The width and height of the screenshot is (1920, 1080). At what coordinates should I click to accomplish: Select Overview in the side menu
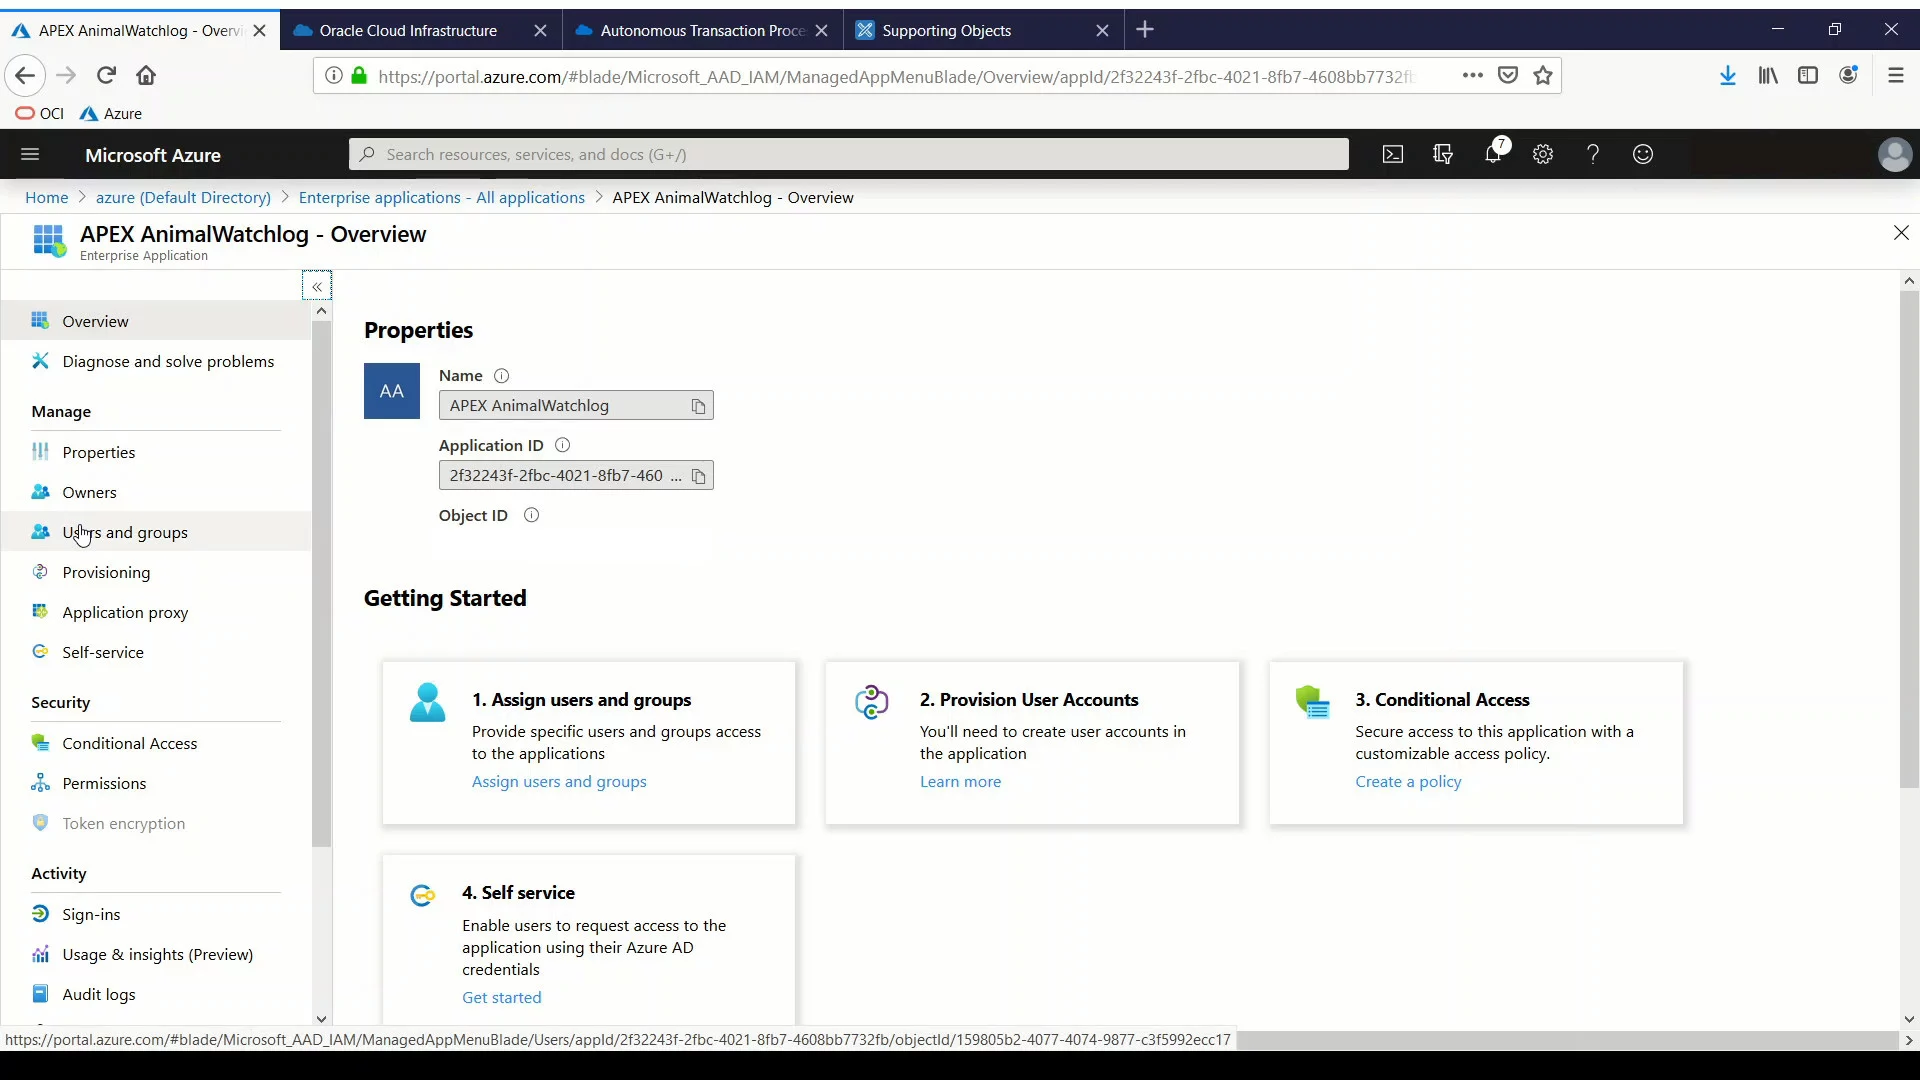156,321
